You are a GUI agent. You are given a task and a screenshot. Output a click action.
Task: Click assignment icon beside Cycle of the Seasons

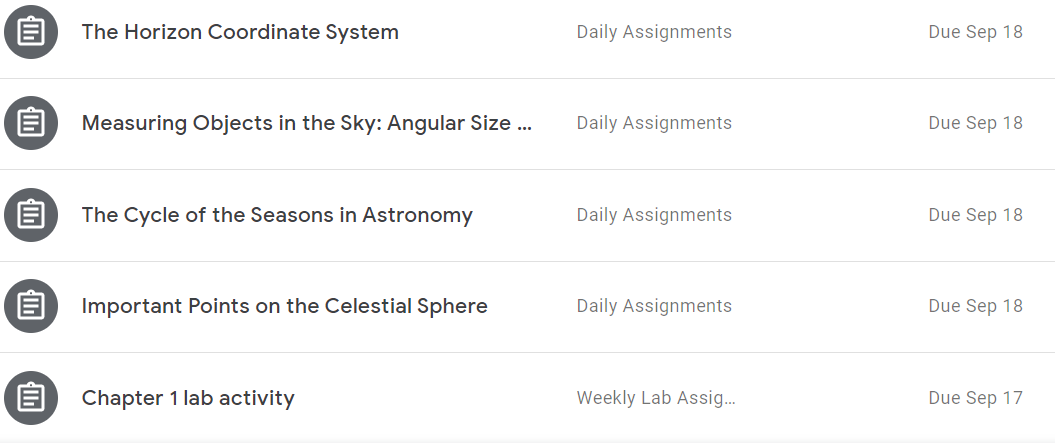[31, 215]
